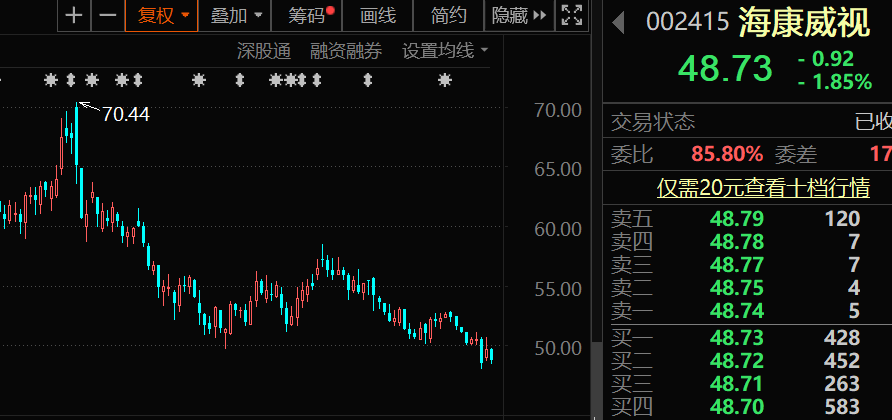Click the 买一 volume 428
The image size is (892, 420).
pos(842,338)
